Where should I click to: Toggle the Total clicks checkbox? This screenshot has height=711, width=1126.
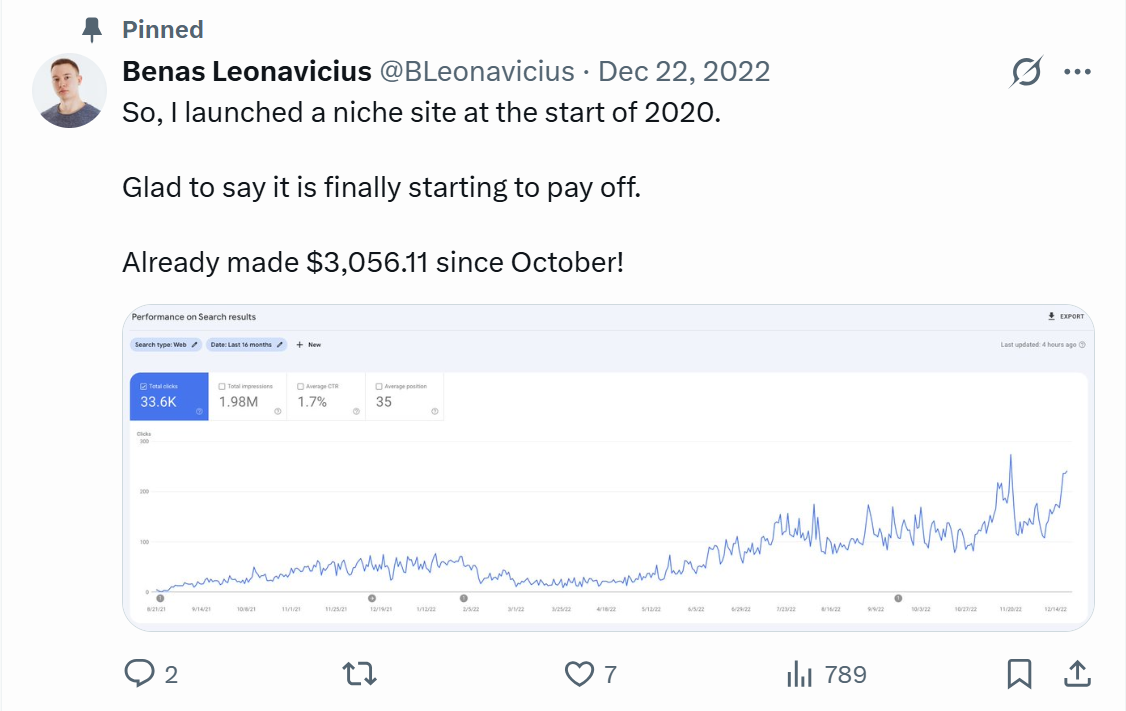(145, 386)
